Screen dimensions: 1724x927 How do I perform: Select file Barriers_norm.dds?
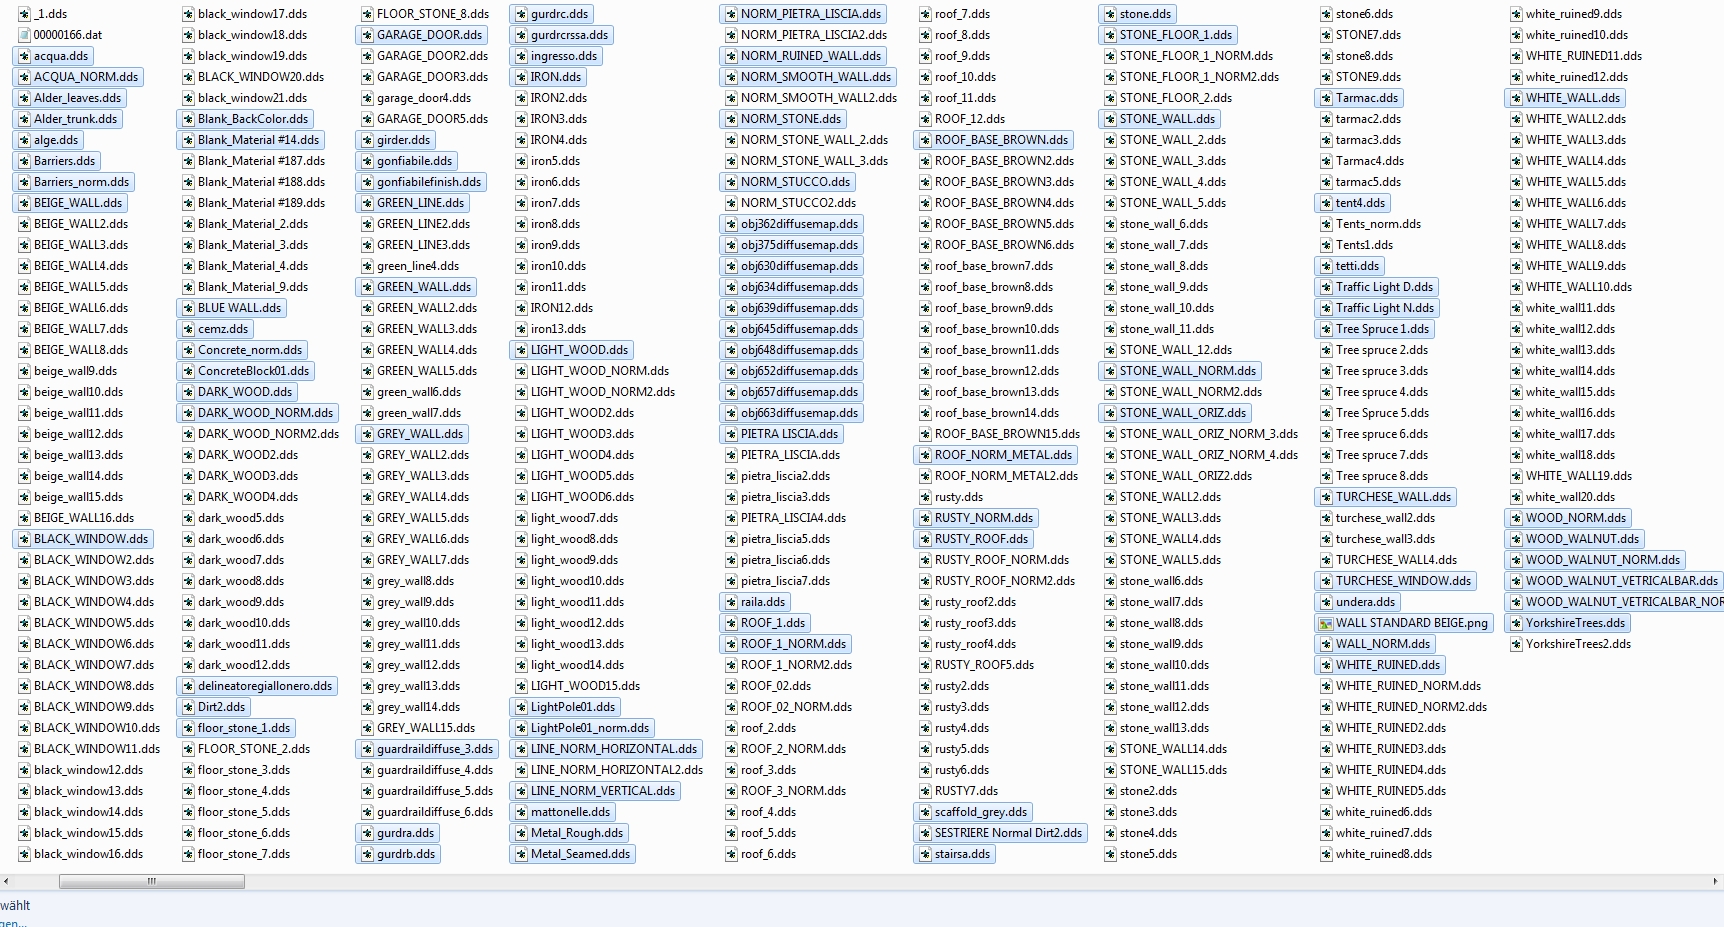click(72, 182)
